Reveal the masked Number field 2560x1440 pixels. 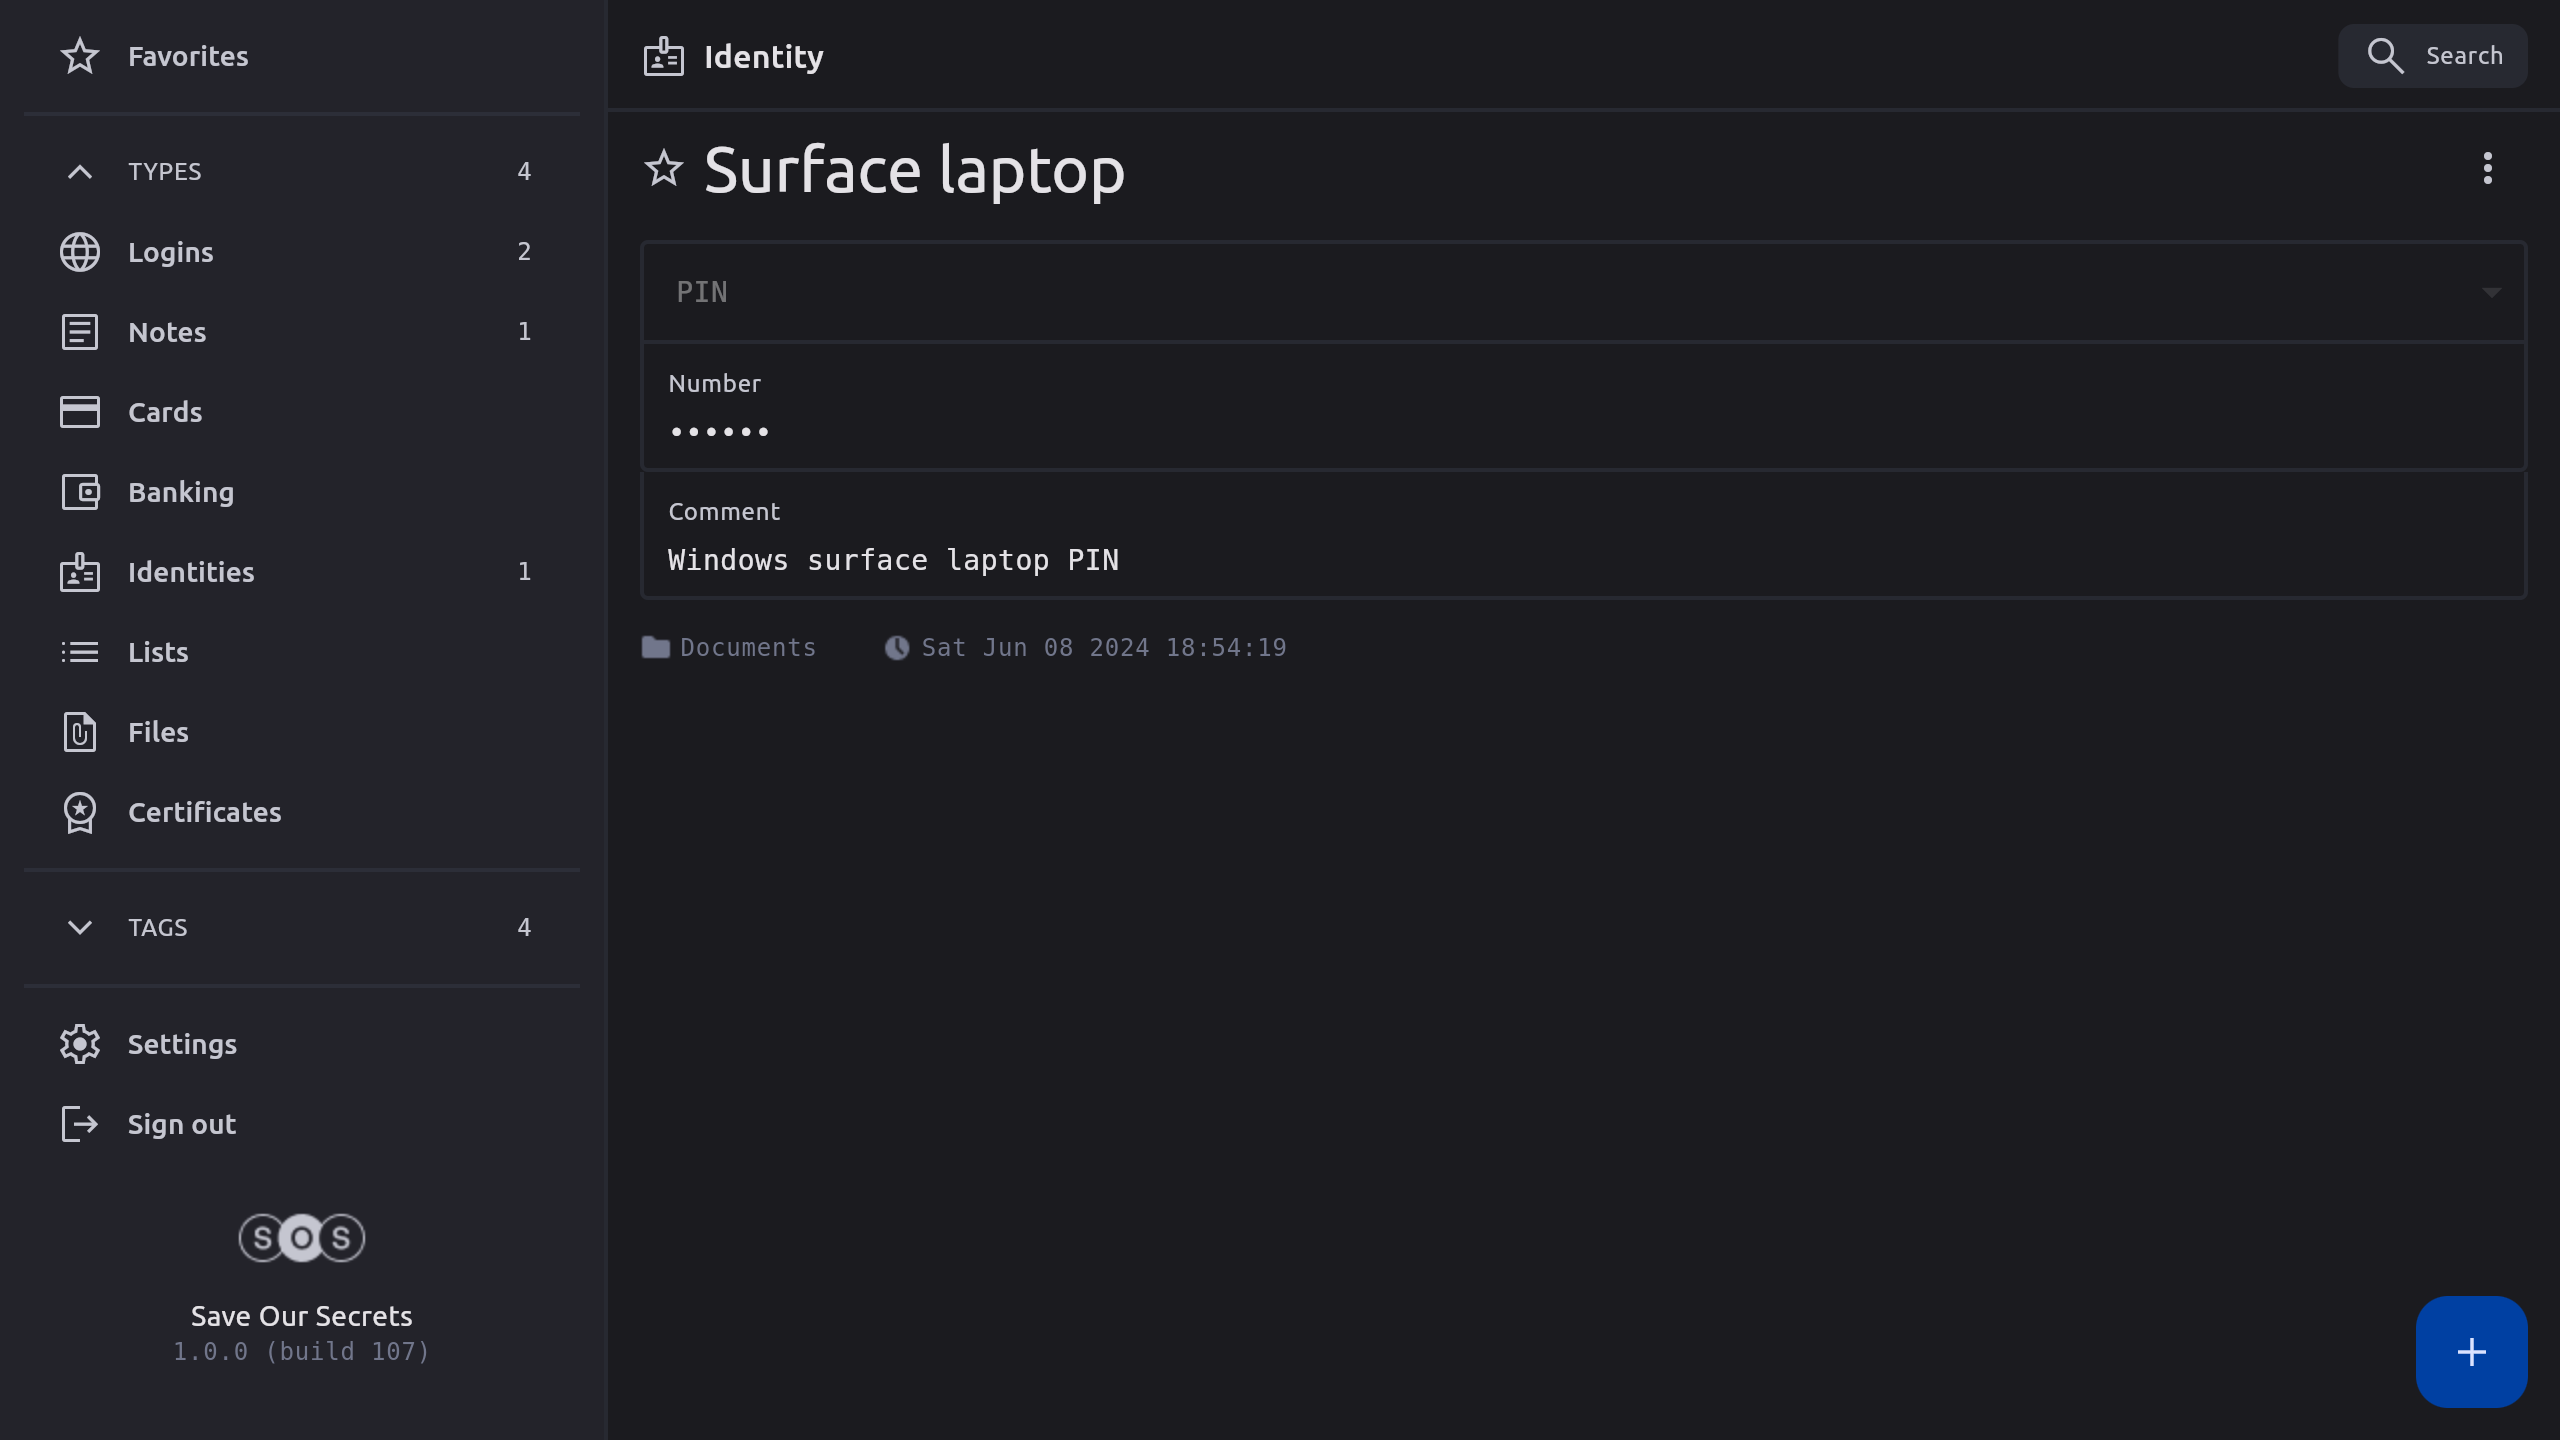pos(720,432)
